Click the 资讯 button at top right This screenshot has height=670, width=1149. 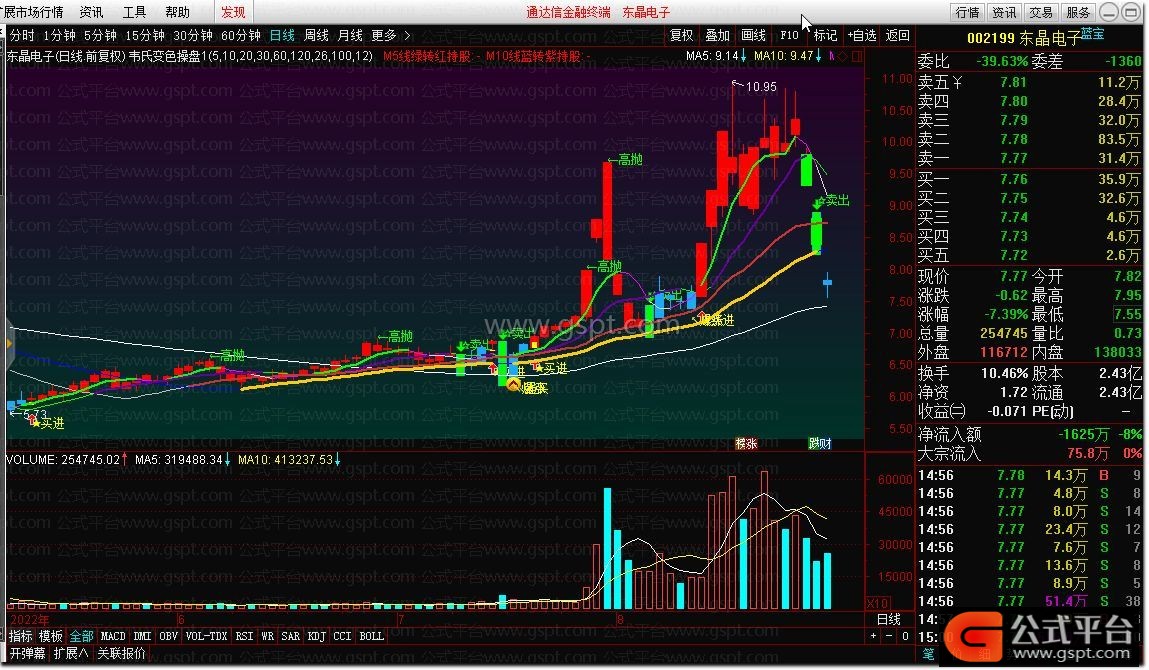click(x=1004, y=12)
